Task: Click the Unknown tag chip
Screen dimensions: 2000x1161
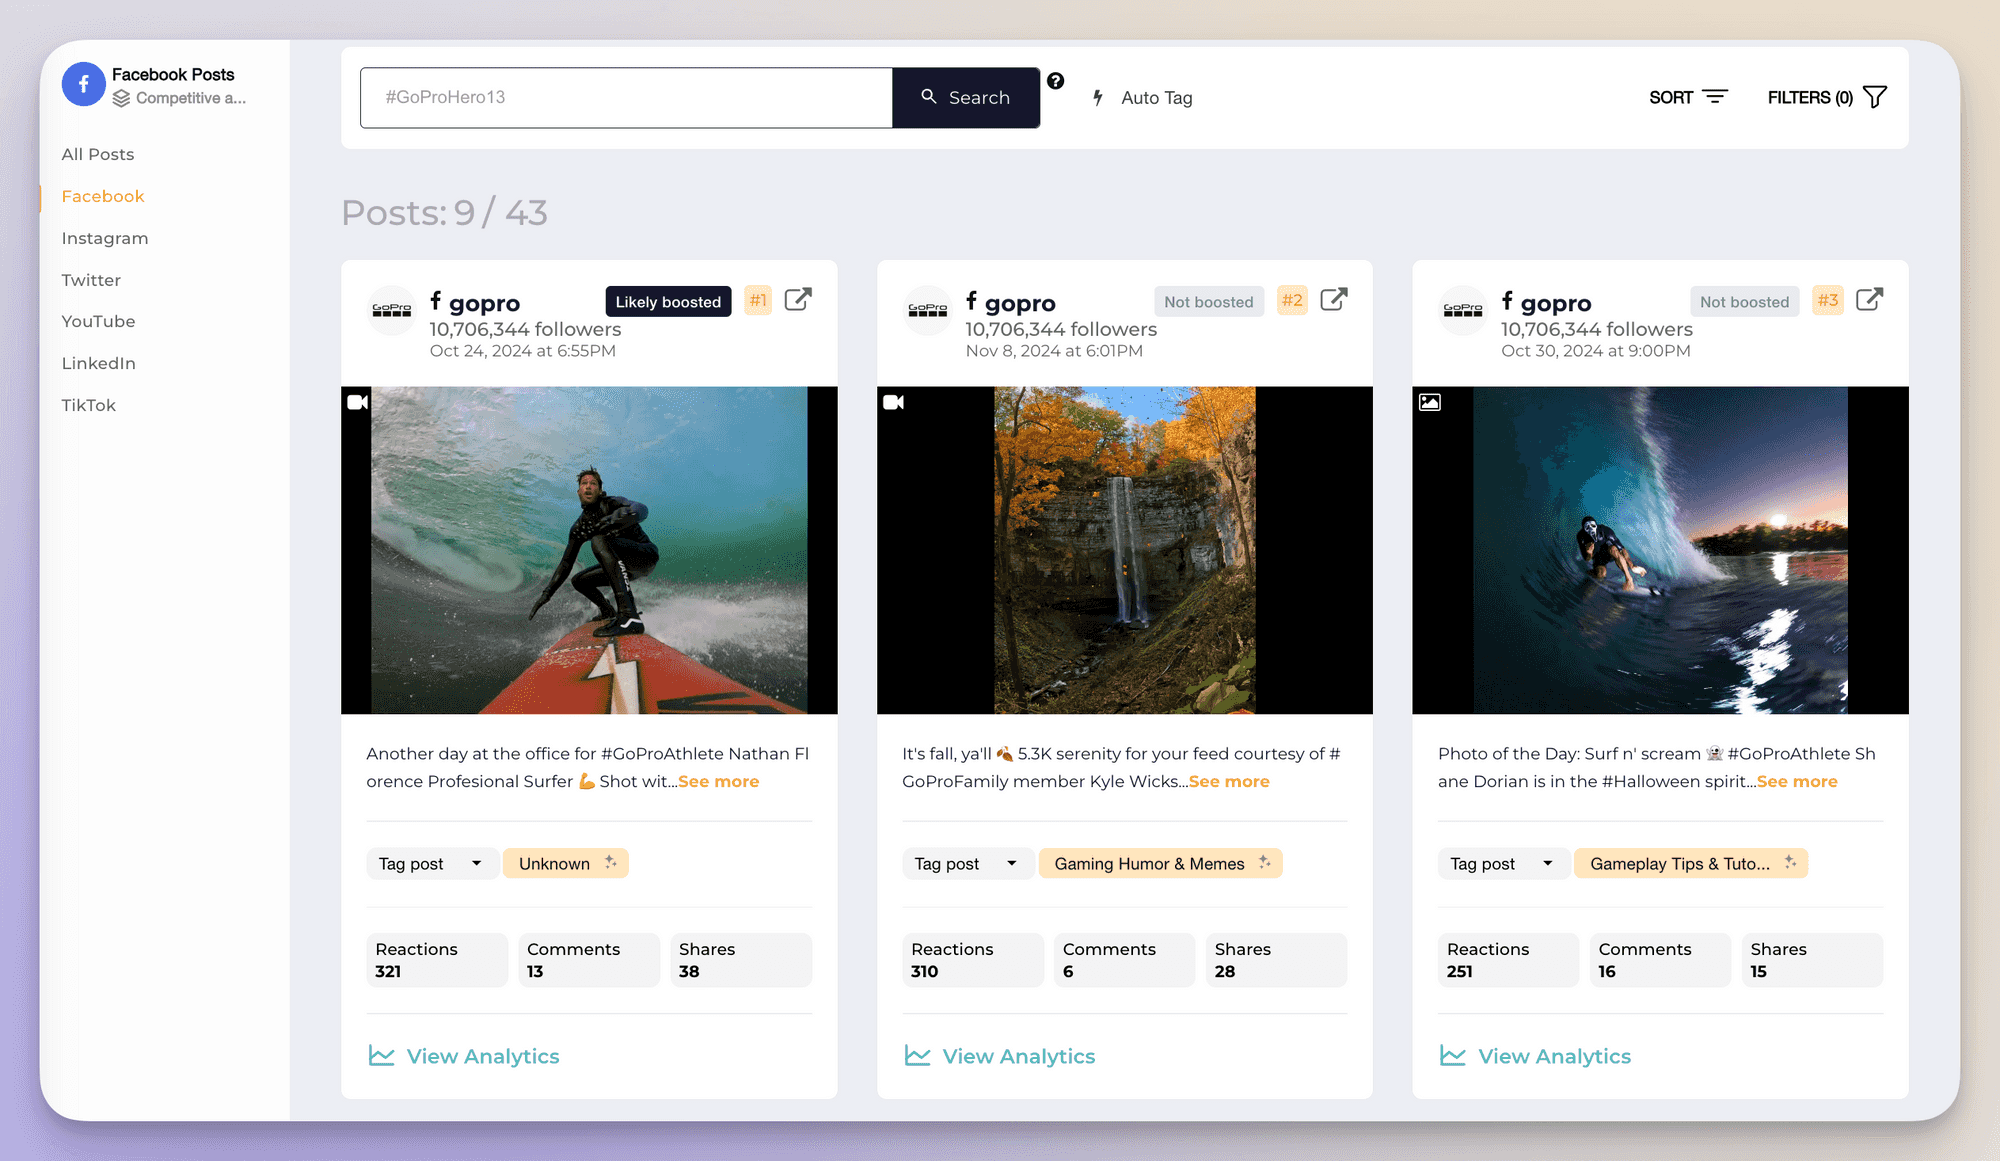Action: (x=565, y=863)
